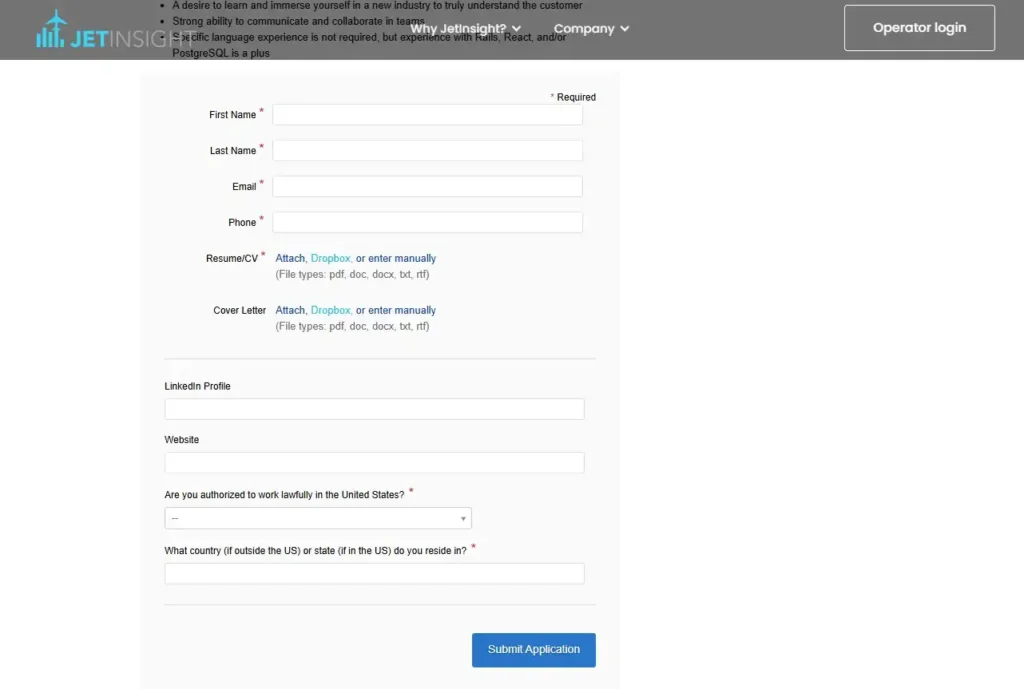Enter the Resume/CV manually
This screenshot has height=689, width=1024.
pos(402,258)
